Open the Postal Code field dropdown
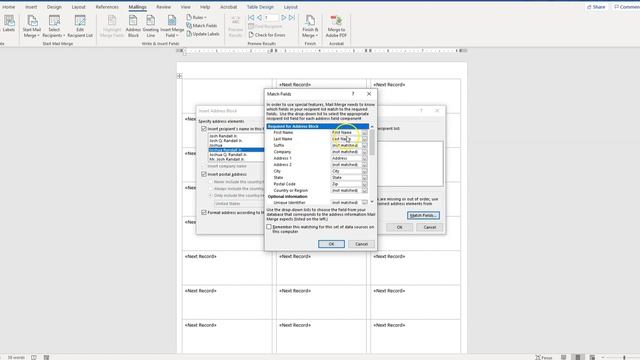 coord(364,184)
